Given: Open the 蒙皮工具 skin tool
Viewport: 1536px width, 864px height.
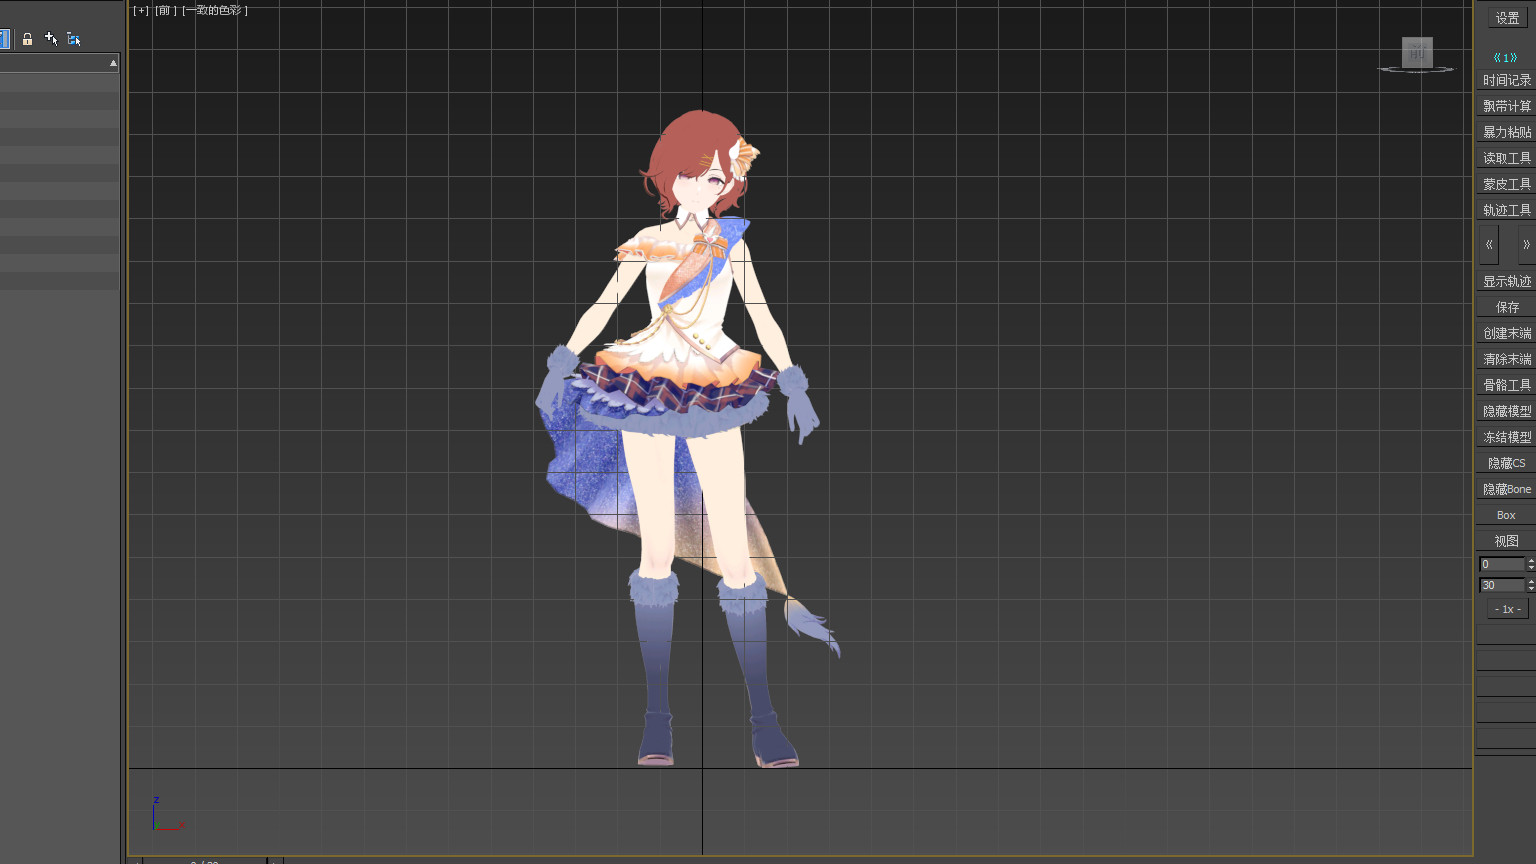Looking at the screenshot, I should click(1506, 184).
